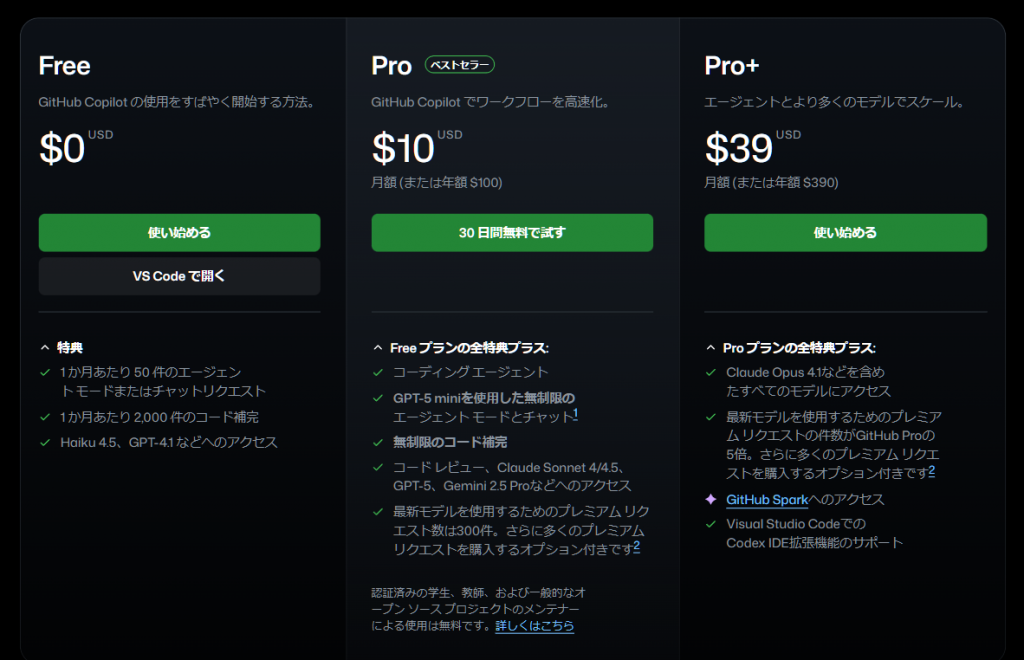Open footnote 2 in the Pro+ plan
Screen dimensions: 1024x660
[932, 470]
